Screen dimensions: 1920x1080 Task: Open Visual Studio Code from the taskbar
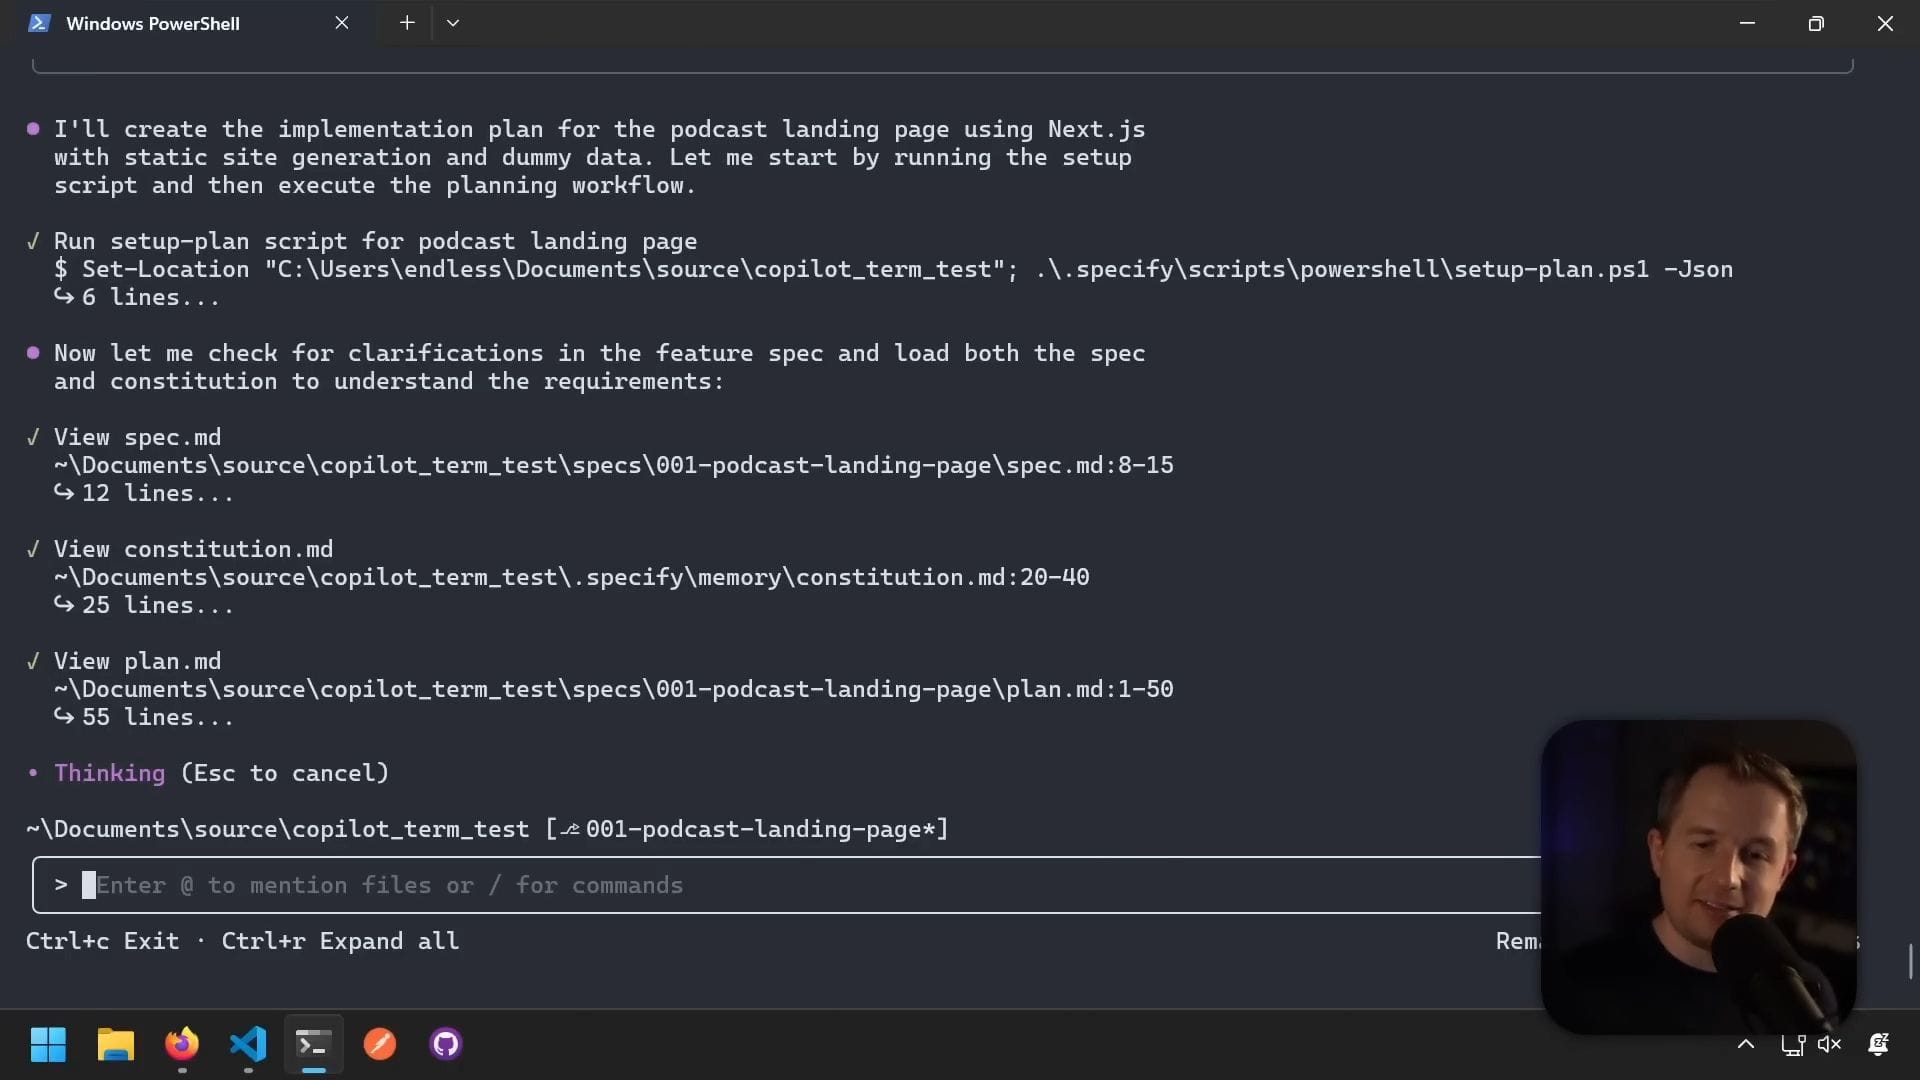click(x=248, y=1044)
